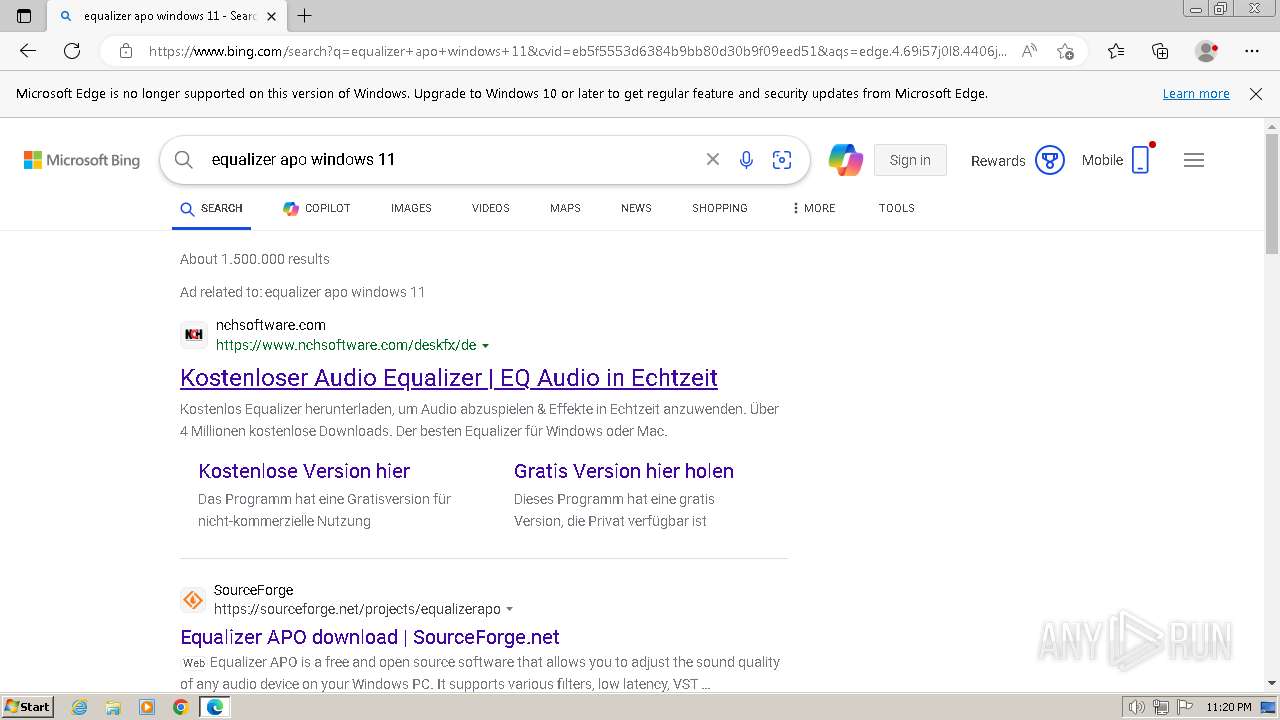Viewport: 1280px width, 720px height.
Task: Click the SourceForge favicon
Action: 192,600
